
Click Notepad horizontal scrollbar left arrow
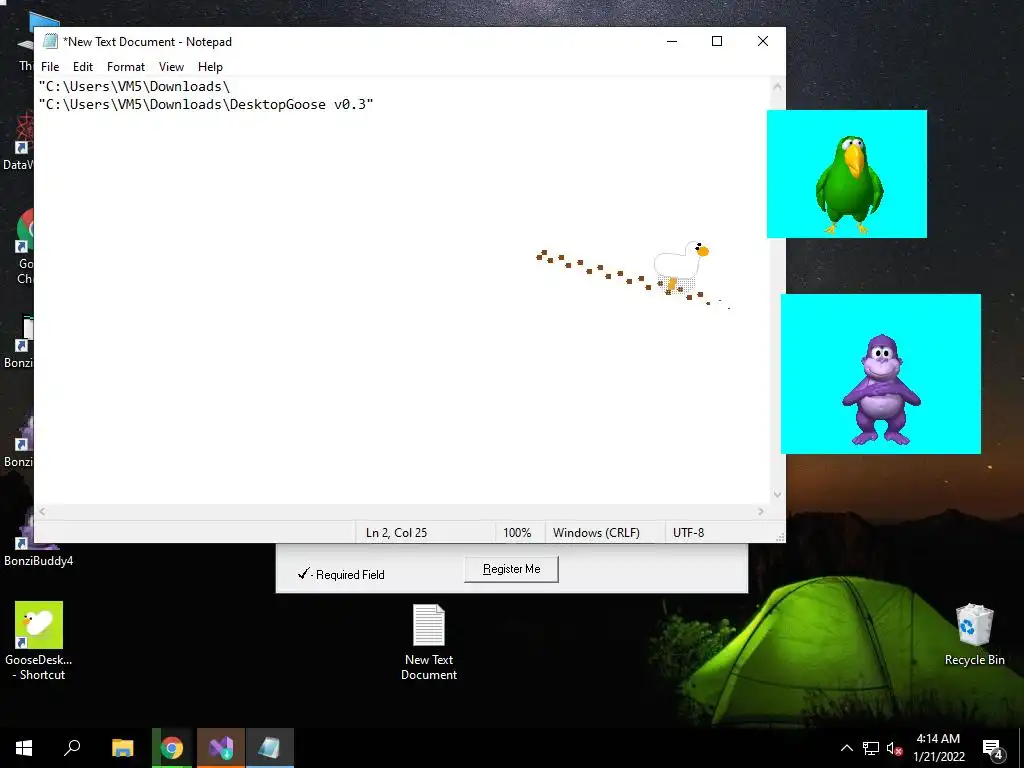coord(42,512)
